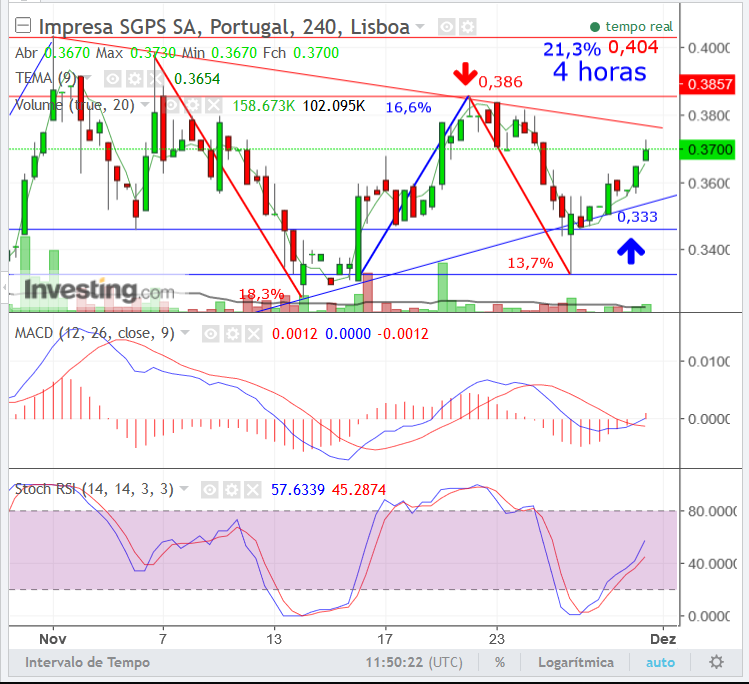
Task: Click volume value 158.673K
Action: (264, 106)
